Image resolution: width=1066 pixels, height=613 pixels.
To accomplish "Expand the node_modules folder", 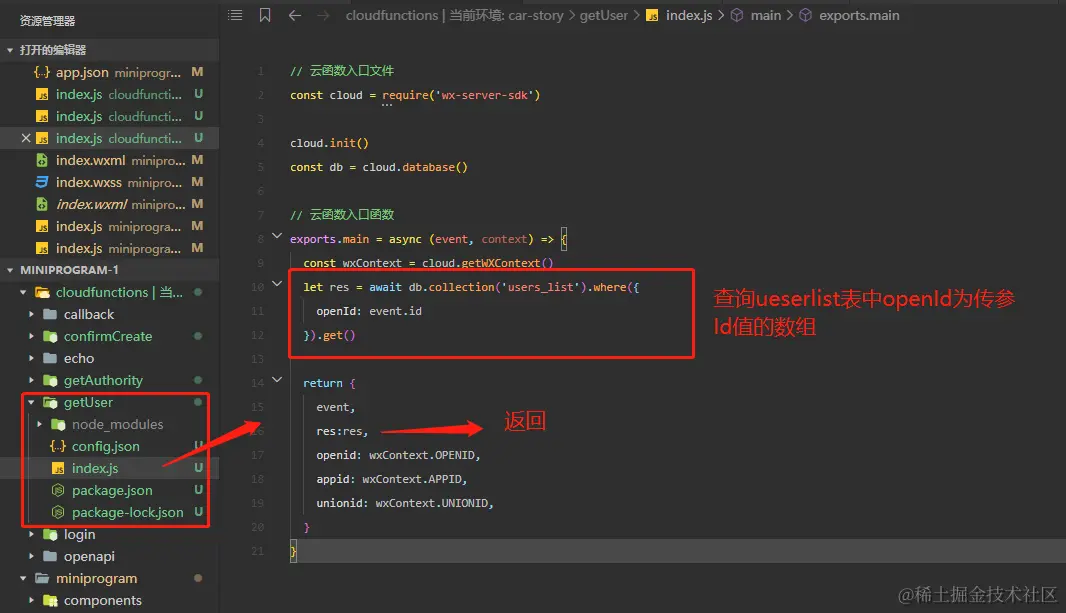I will point(44,424).
